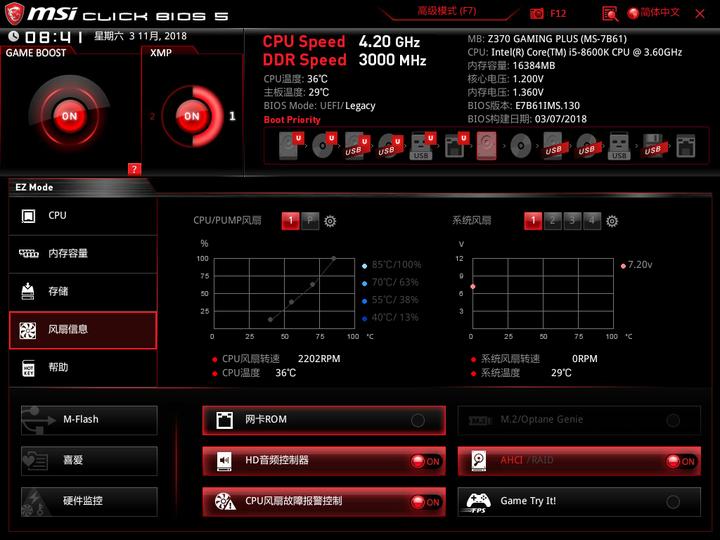Click the hotkey help icon in sidebar
720x540 pixels.
pyautogui.click(x=28, y=368)
